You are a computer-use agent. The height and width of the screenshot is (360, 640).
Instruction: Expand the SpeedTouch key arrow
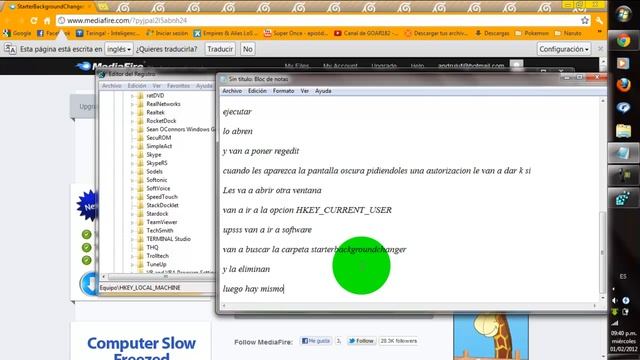click(132, 197)
